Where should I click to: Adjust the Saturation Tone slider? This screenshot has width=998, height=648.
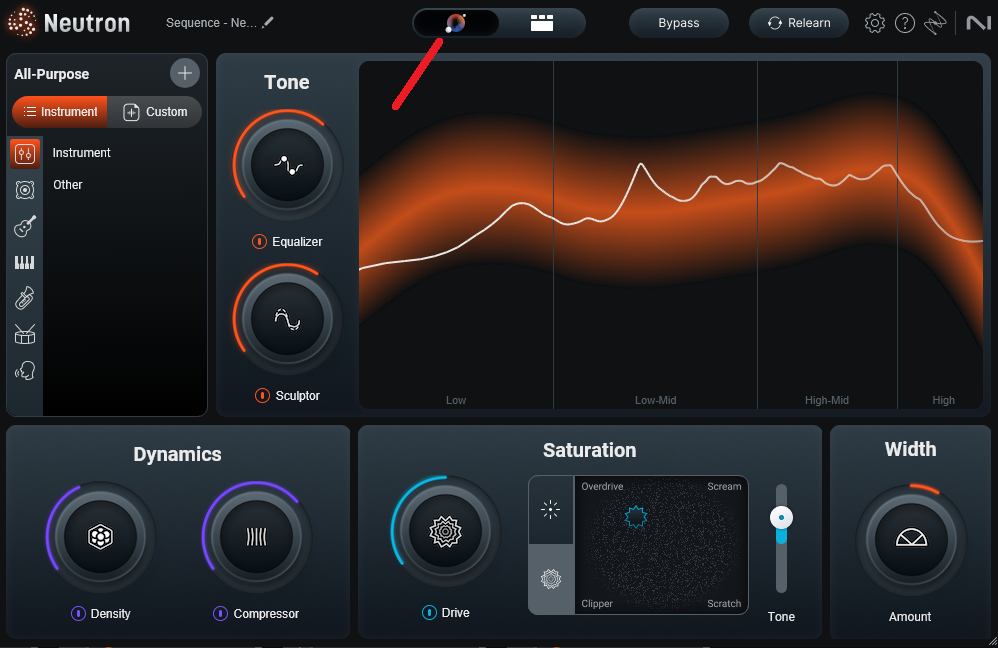781,517
